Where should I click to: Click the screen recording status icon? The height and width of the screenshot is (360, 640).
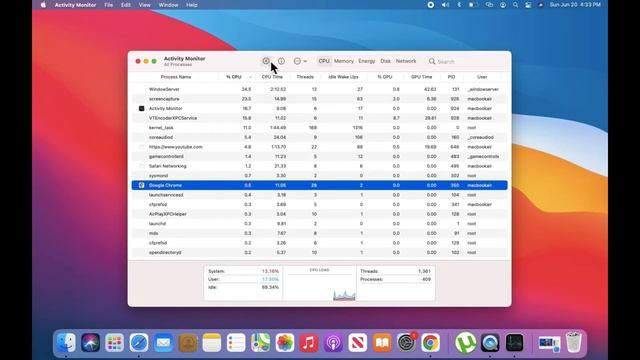(431, 5)
